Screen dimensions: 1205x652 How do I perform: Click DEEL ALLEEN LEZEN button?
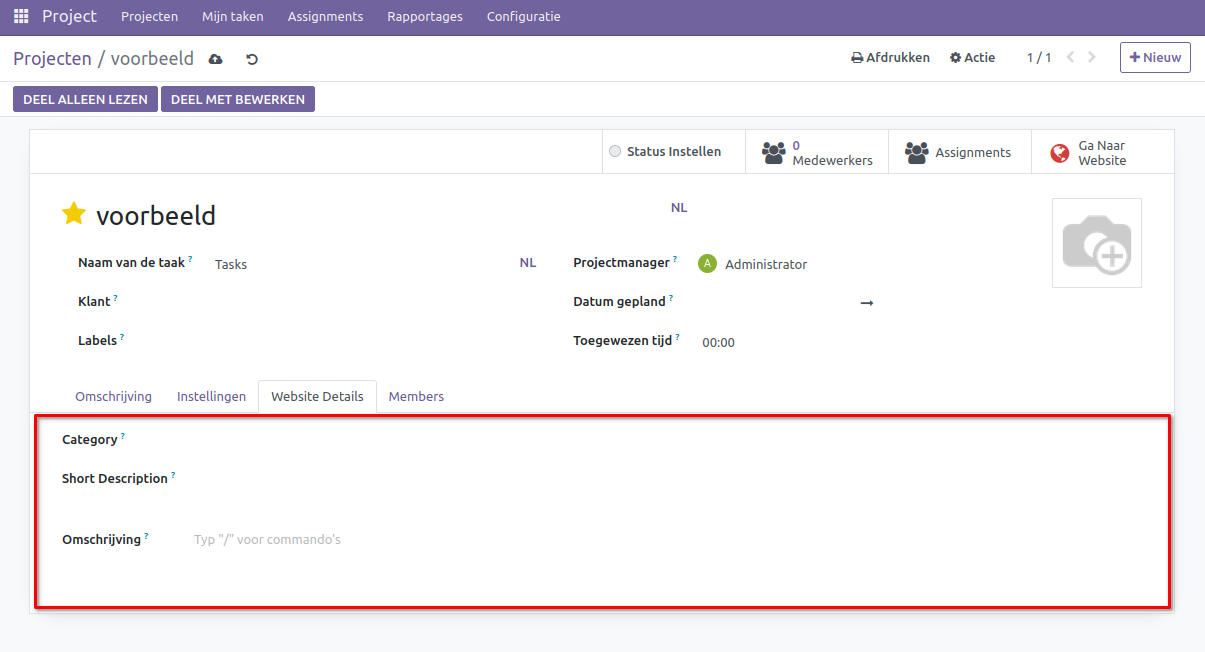85,99
